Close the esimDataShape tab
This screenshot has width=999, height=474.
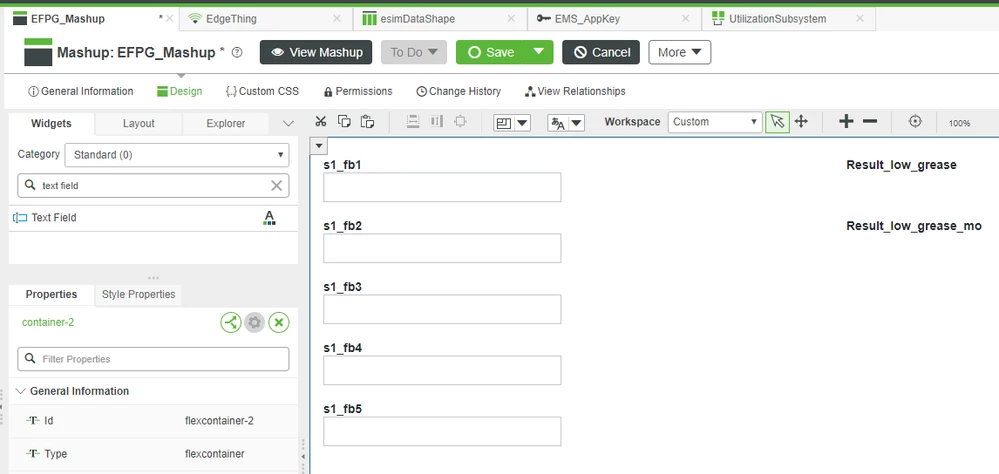511,18
